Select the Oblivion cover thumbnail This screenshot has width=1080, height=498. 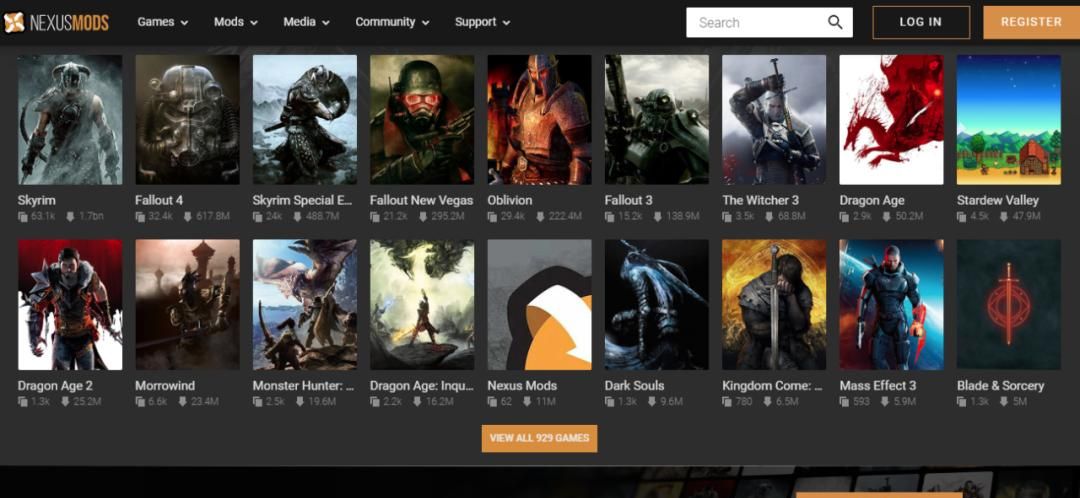coord(539,120)
